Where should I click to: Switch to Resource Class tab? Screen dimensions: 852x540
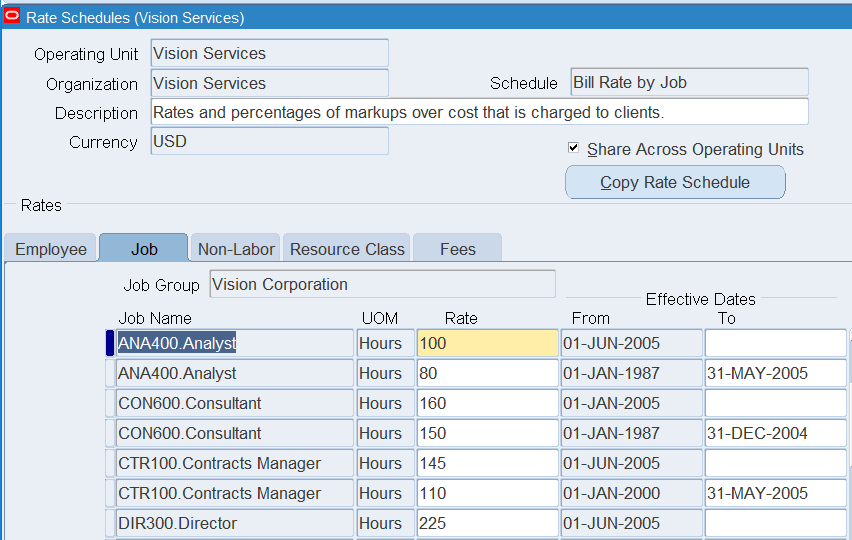[347, 249]
